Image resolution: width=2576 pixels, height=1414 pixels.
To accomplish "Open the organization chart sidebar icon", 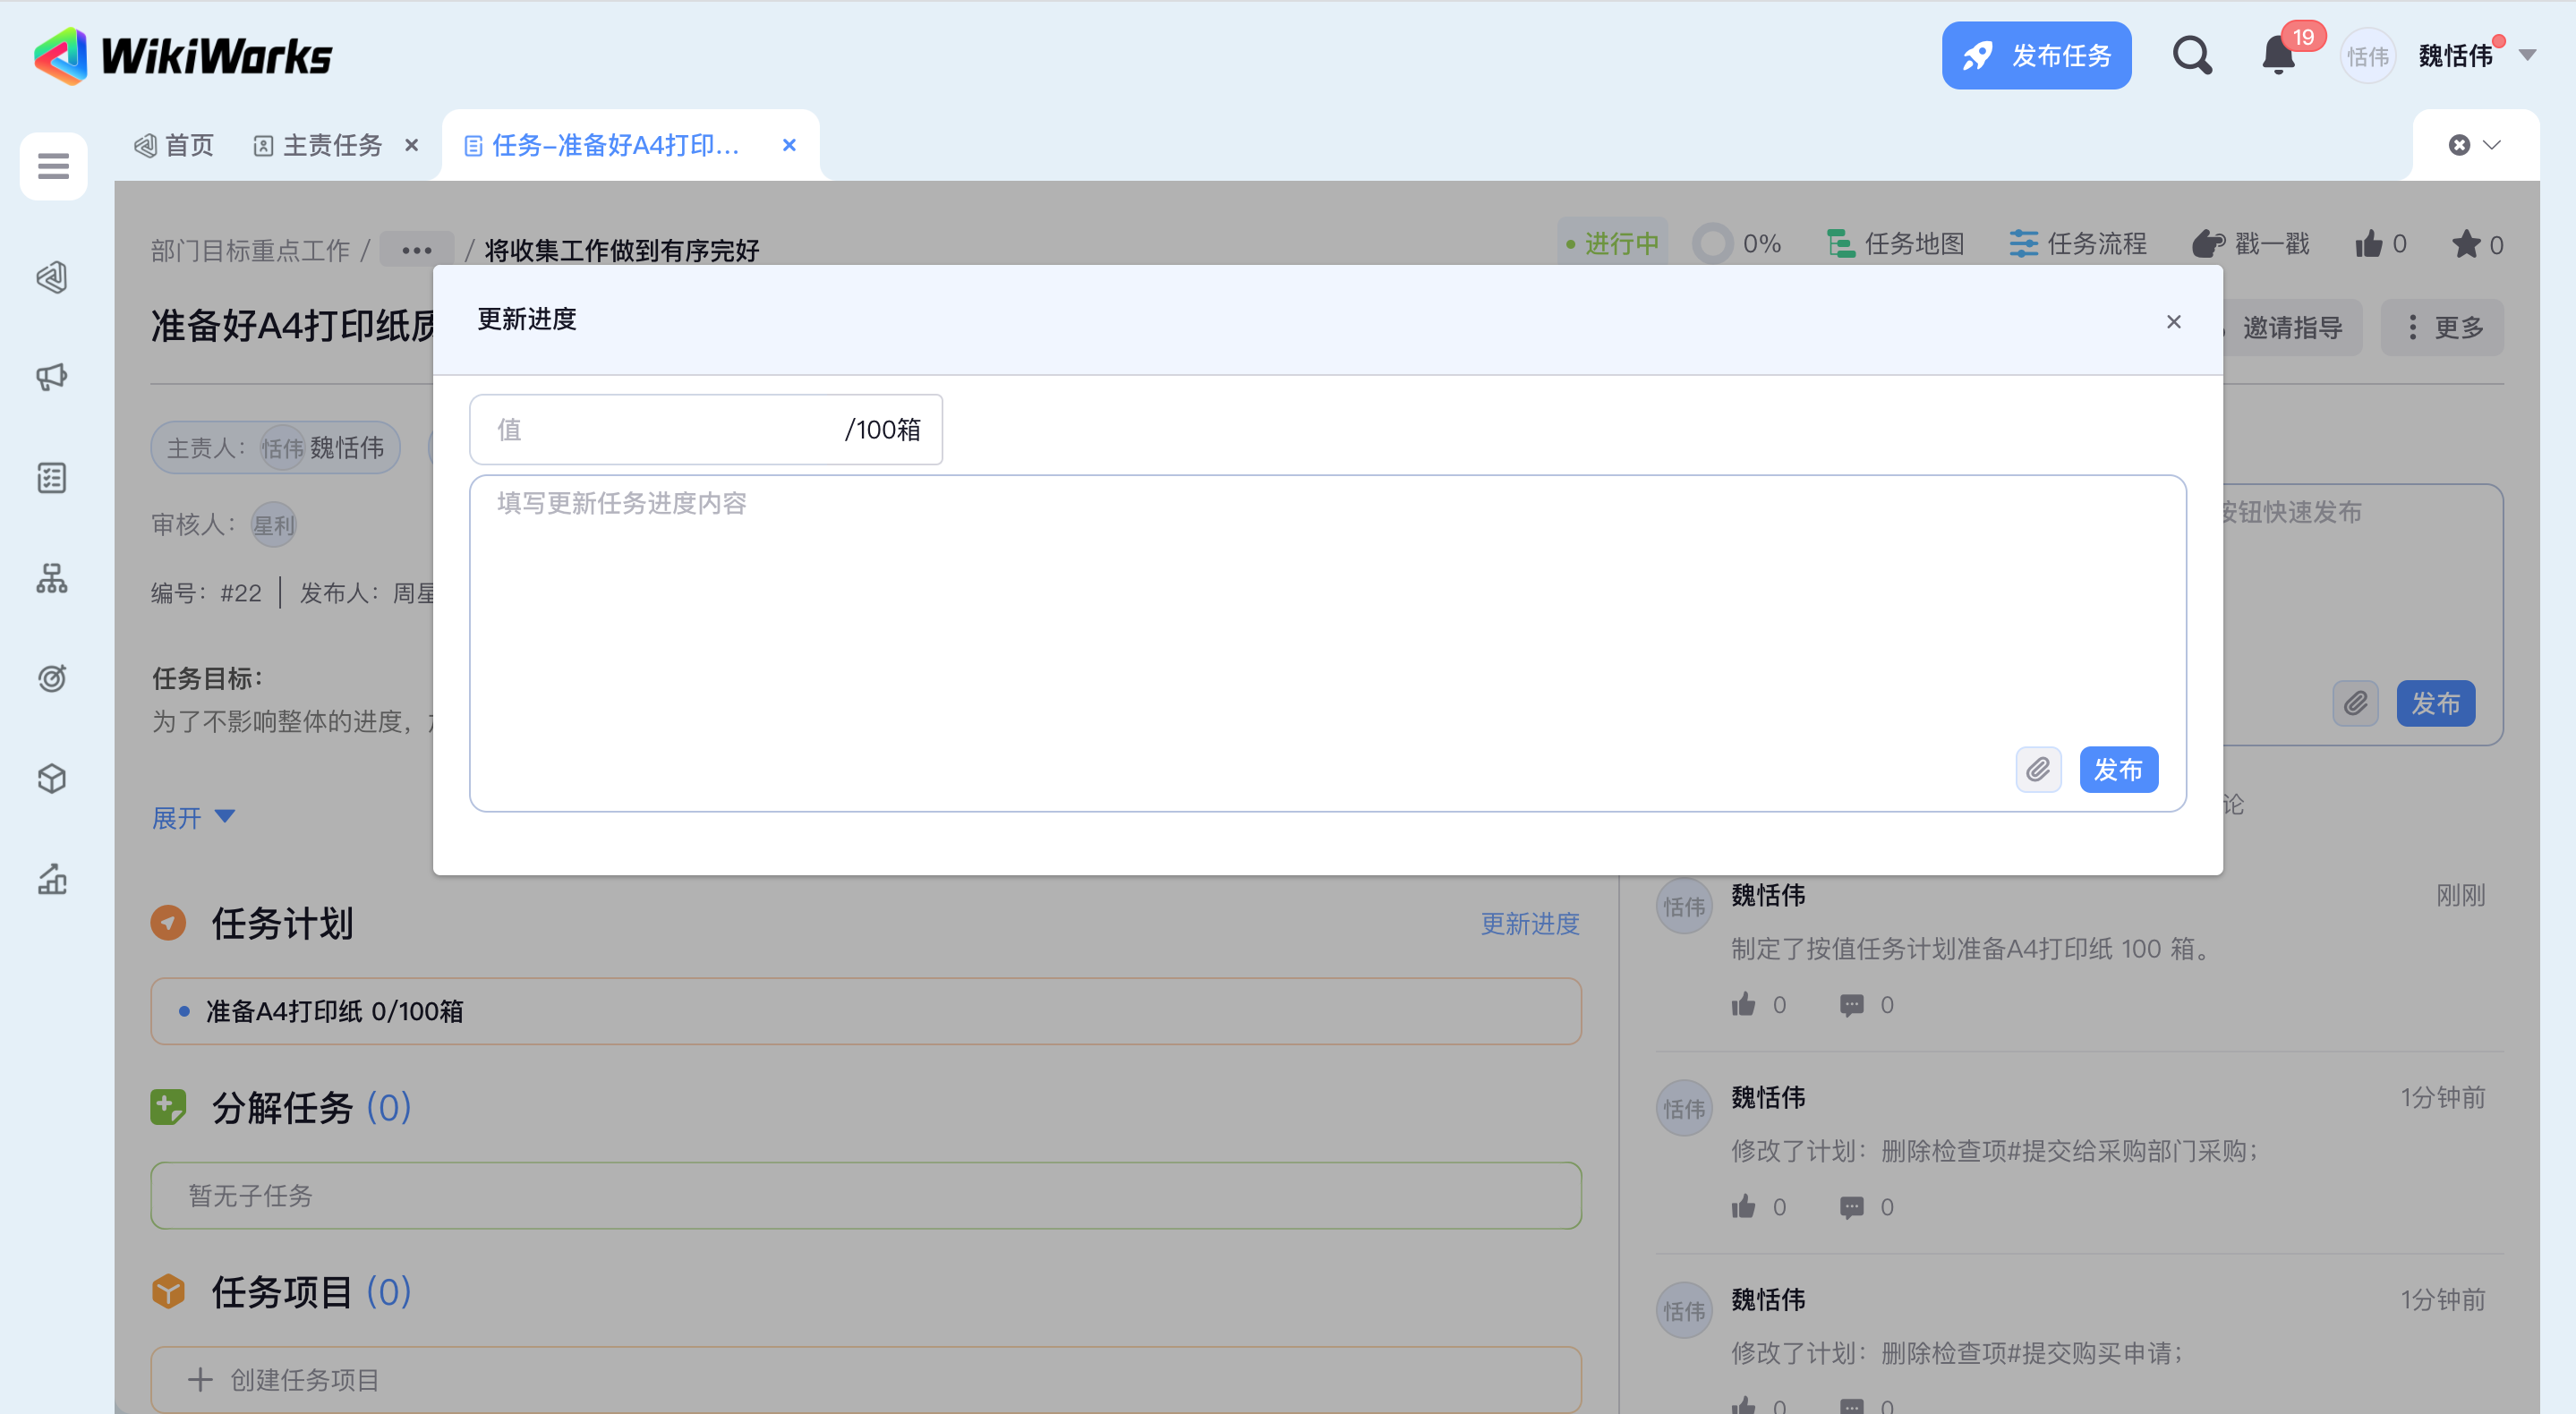I will [52, 578].
